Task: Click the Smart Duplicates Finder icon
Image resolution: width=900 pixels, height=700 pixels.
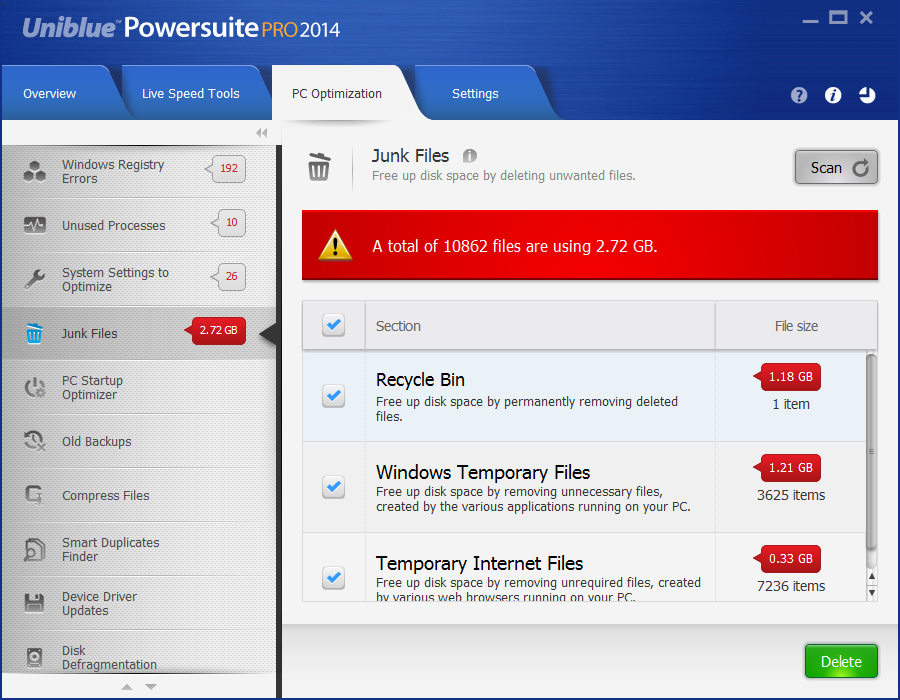Action: pyautogui.click(x=34, y=549)
